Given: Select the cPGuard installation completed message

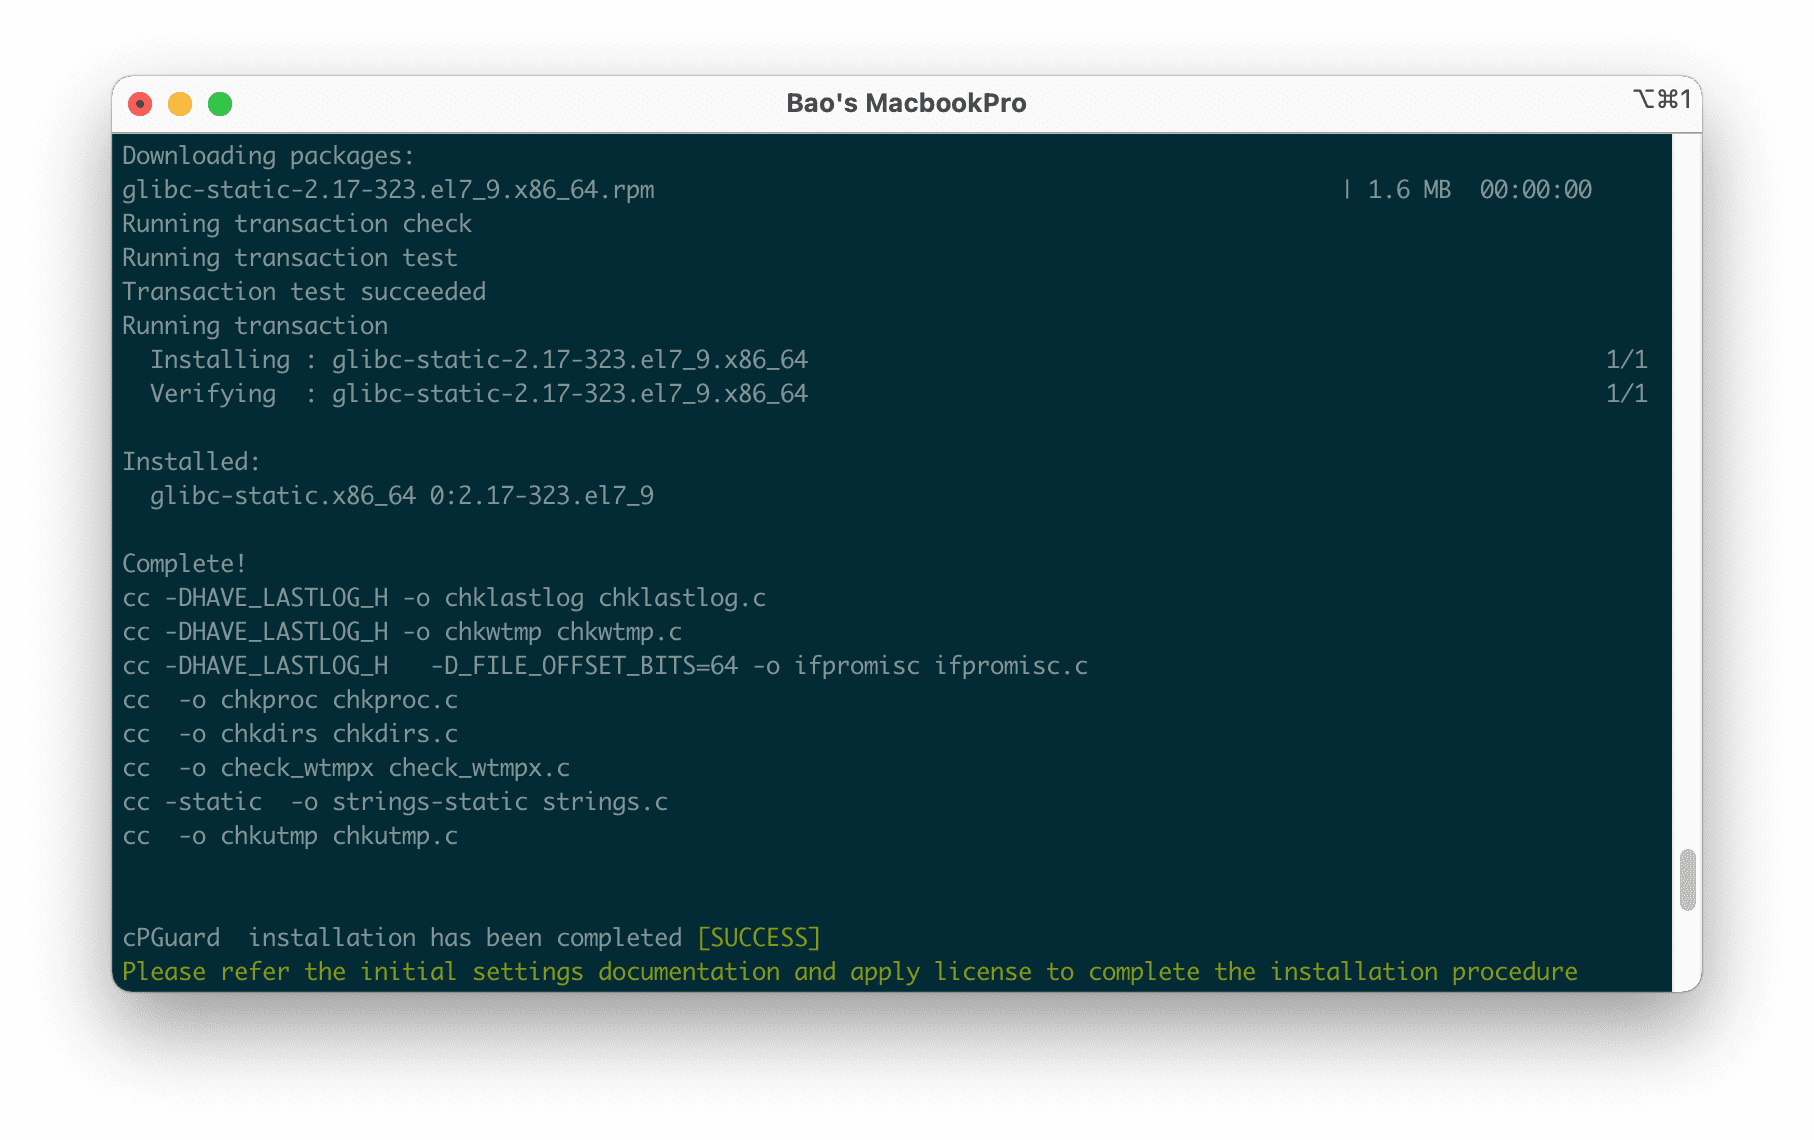Looking at the screenshot, I should click(x=470, y=937).
